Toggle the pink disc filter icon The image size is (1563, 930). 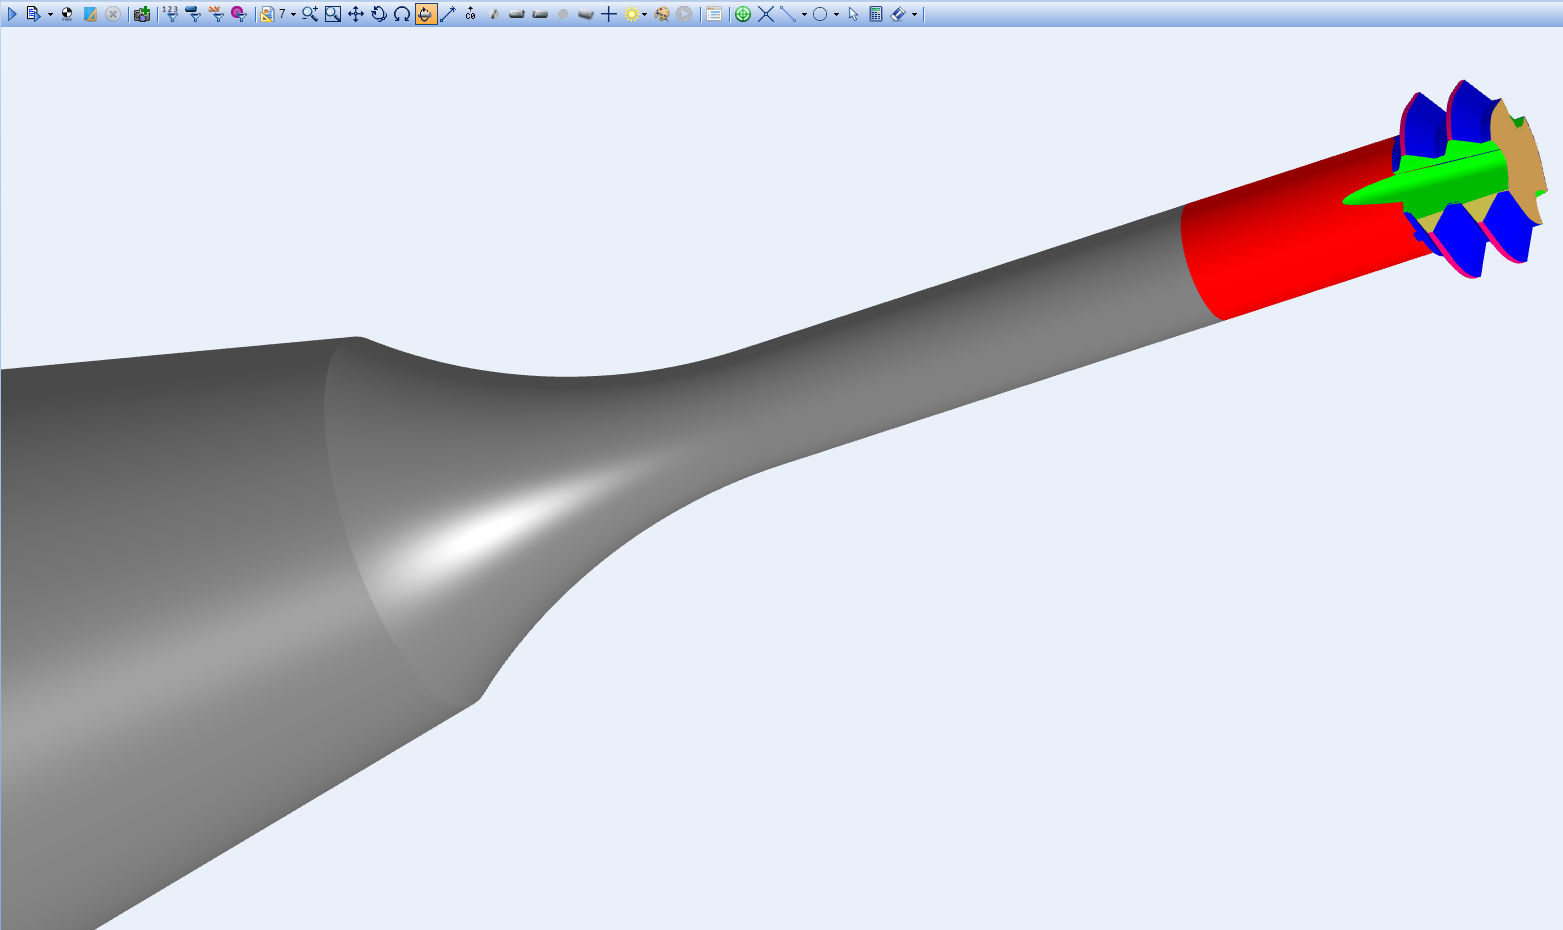tap(238, 14)
